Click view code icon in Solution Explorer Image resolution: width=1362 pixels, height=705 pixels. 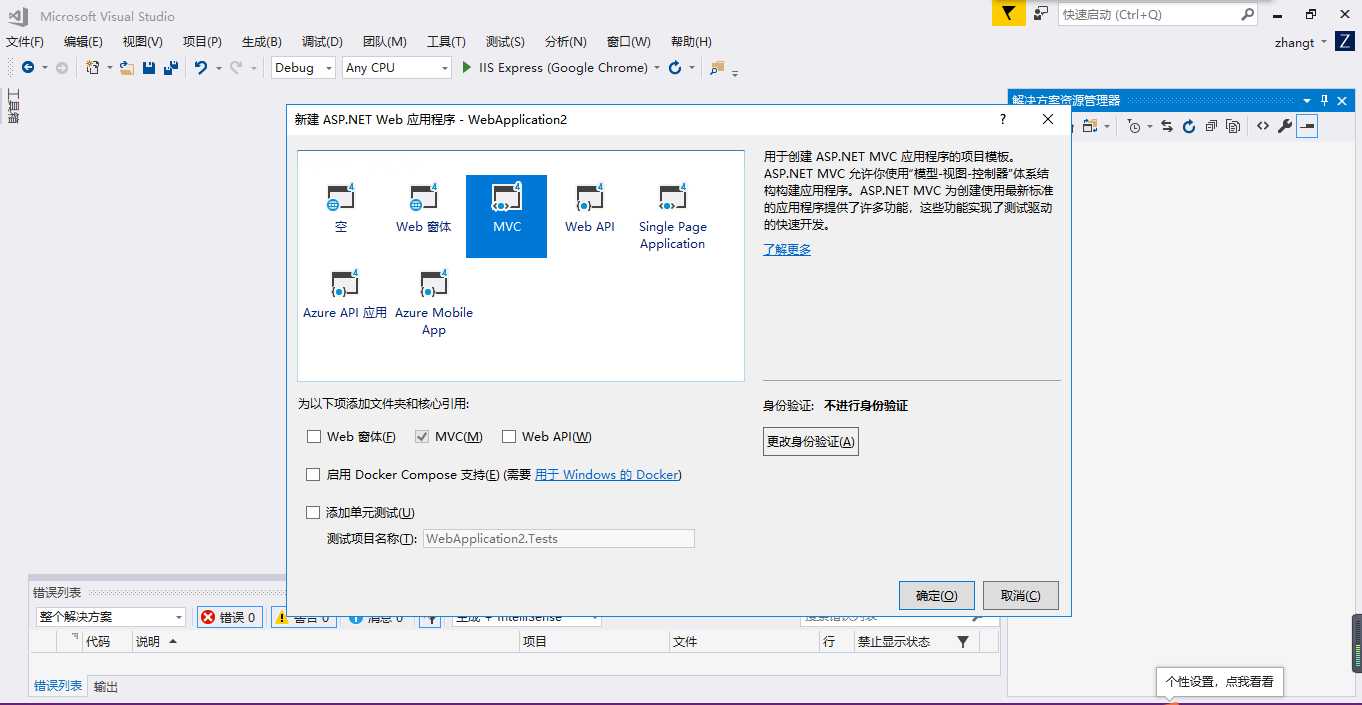1263,126
